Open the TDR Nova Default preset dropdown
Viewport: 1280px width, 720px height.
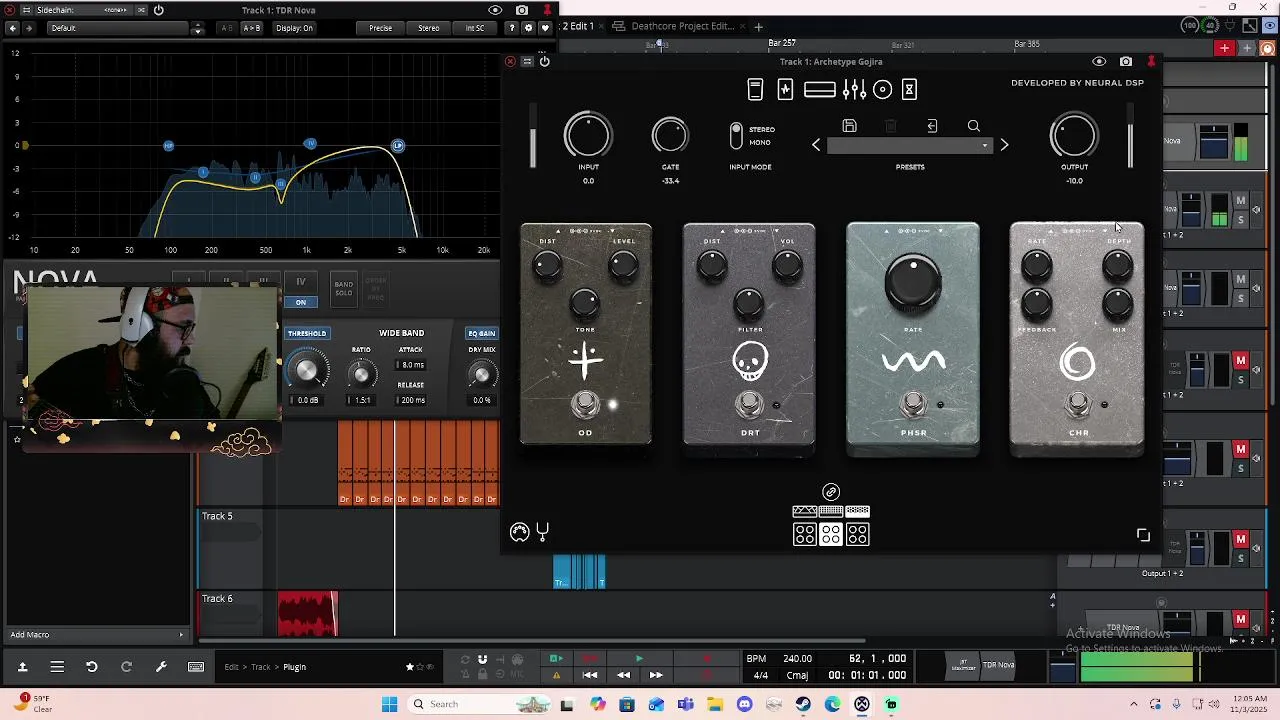(x=120, y=28)
